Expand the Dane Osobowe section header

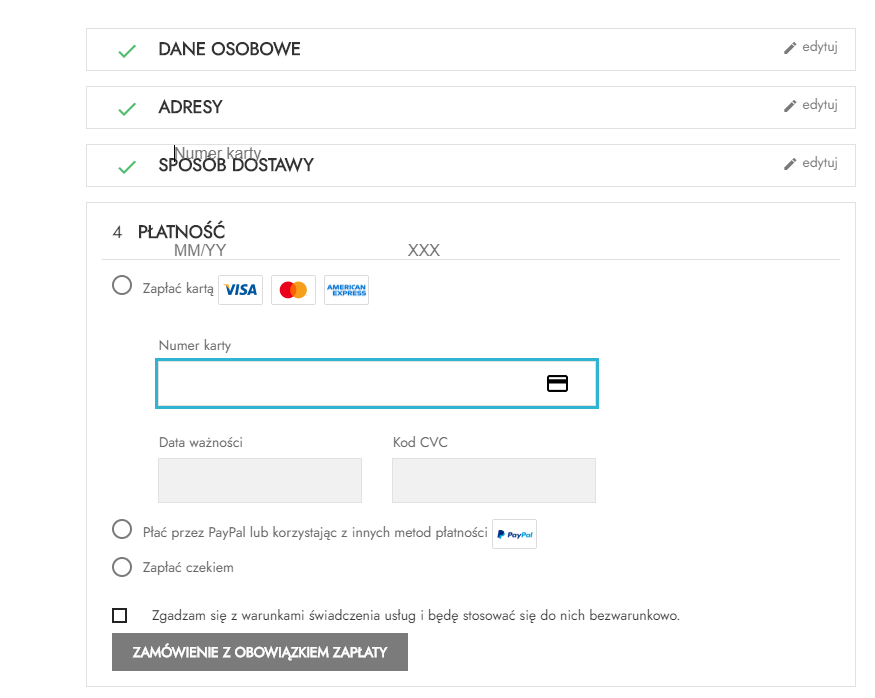click(x=229, y=49)
